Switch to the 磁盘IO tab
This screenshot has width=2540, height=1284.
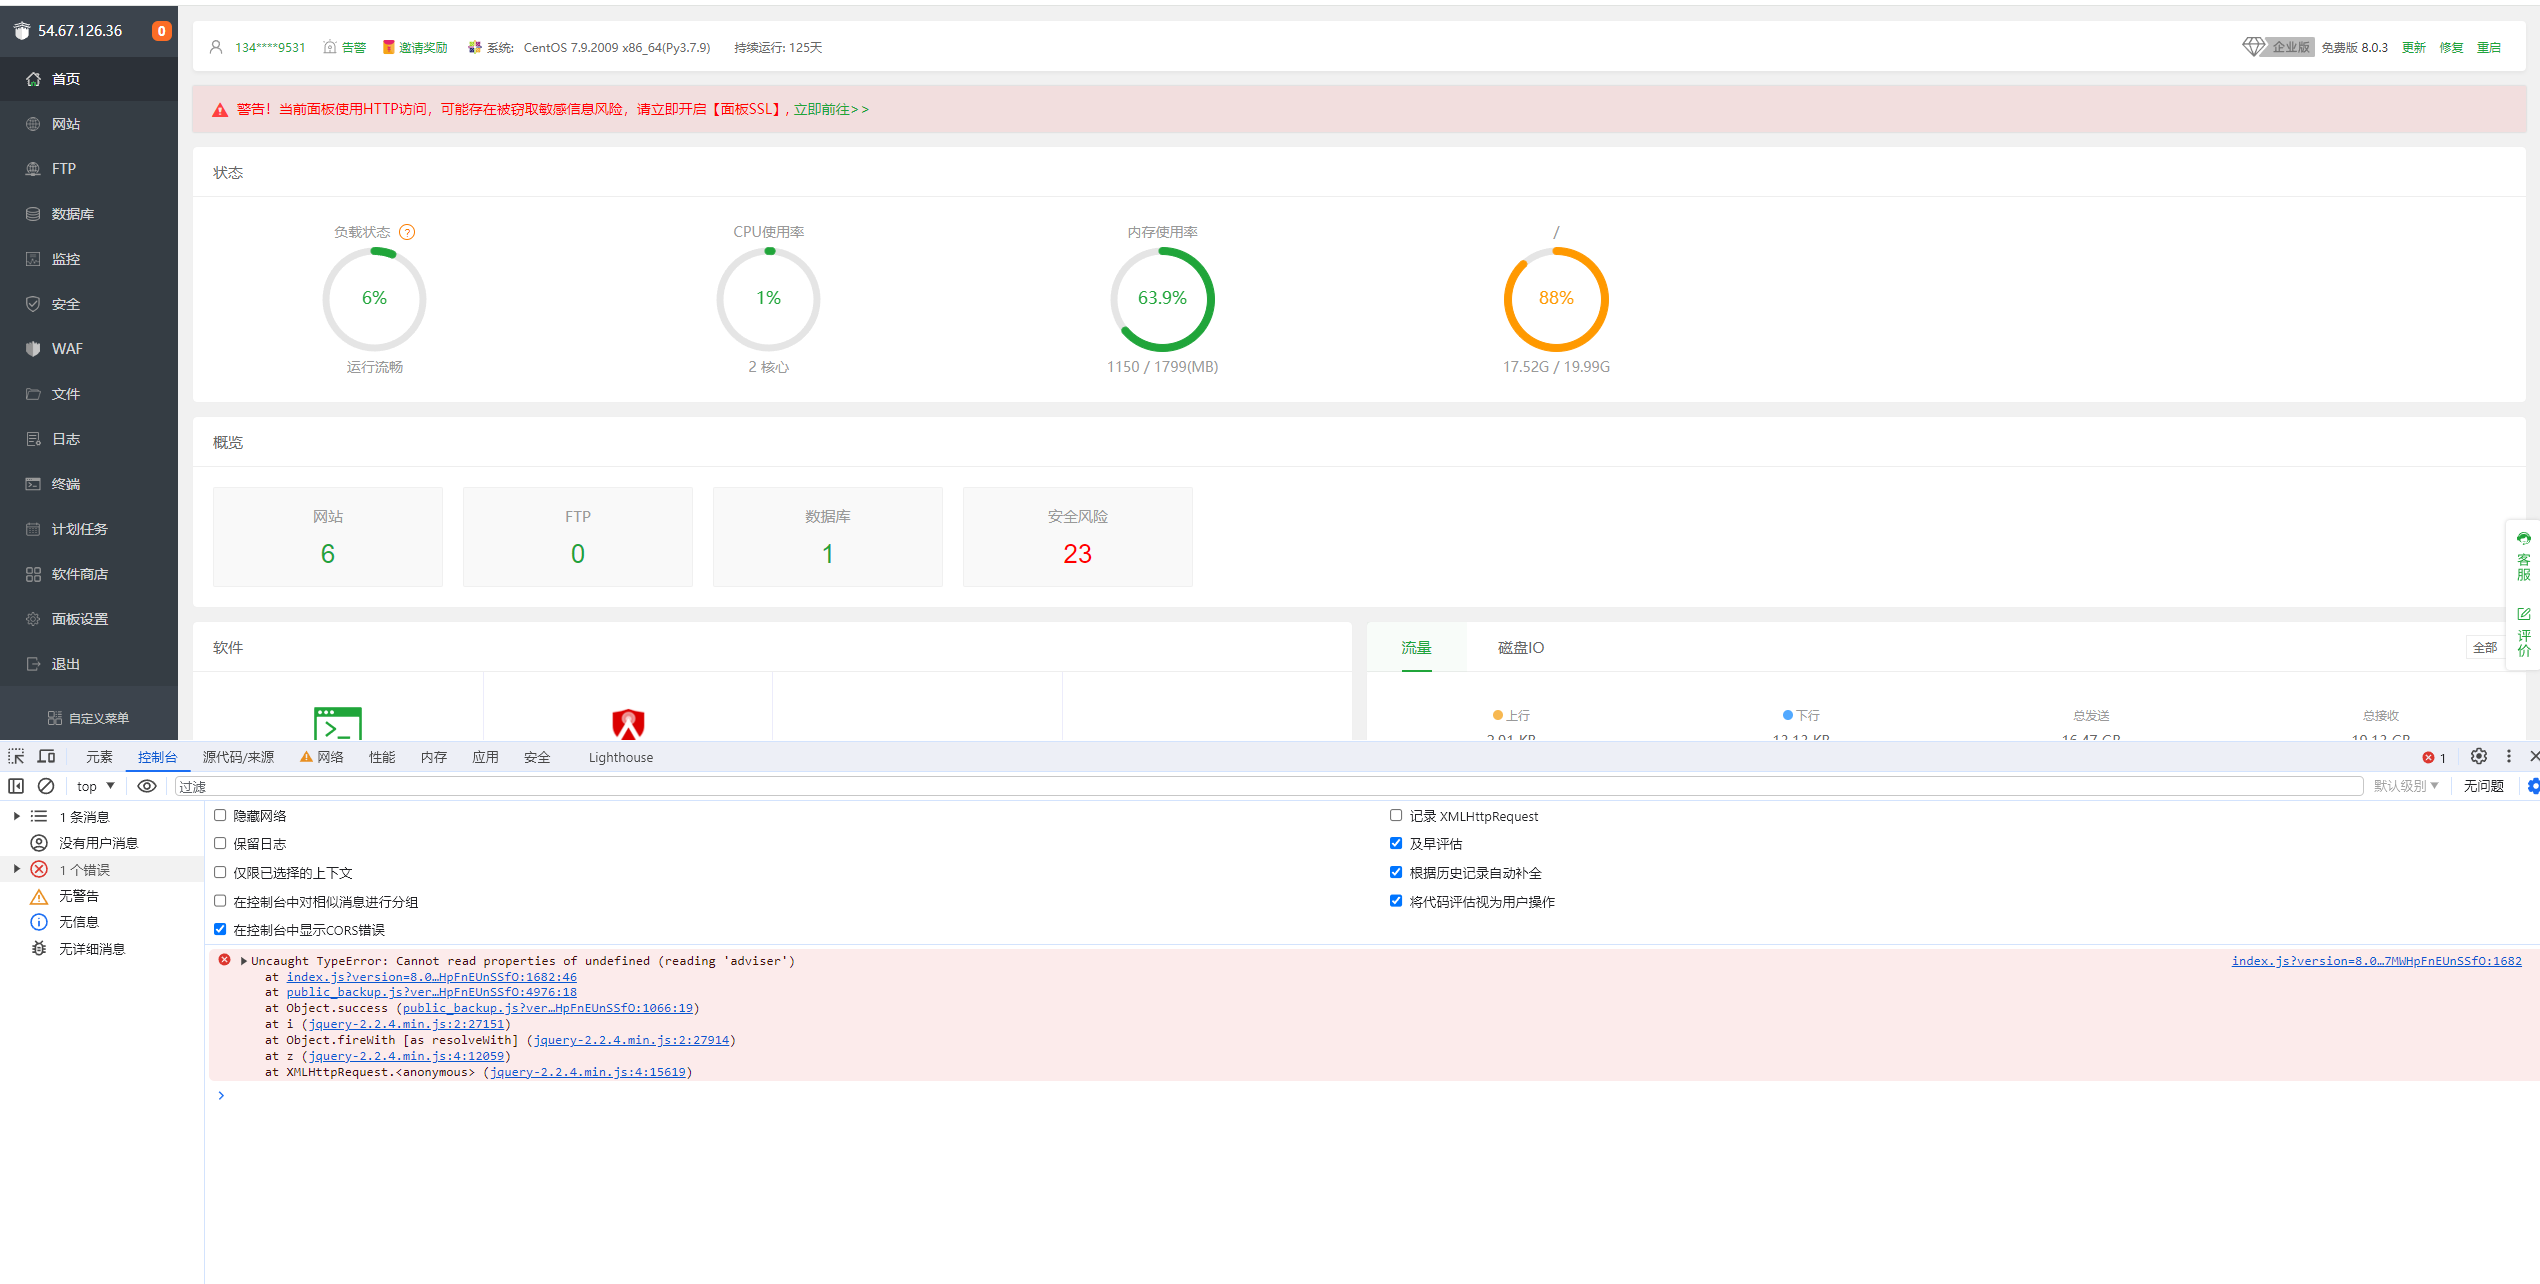click(1520, 647)
